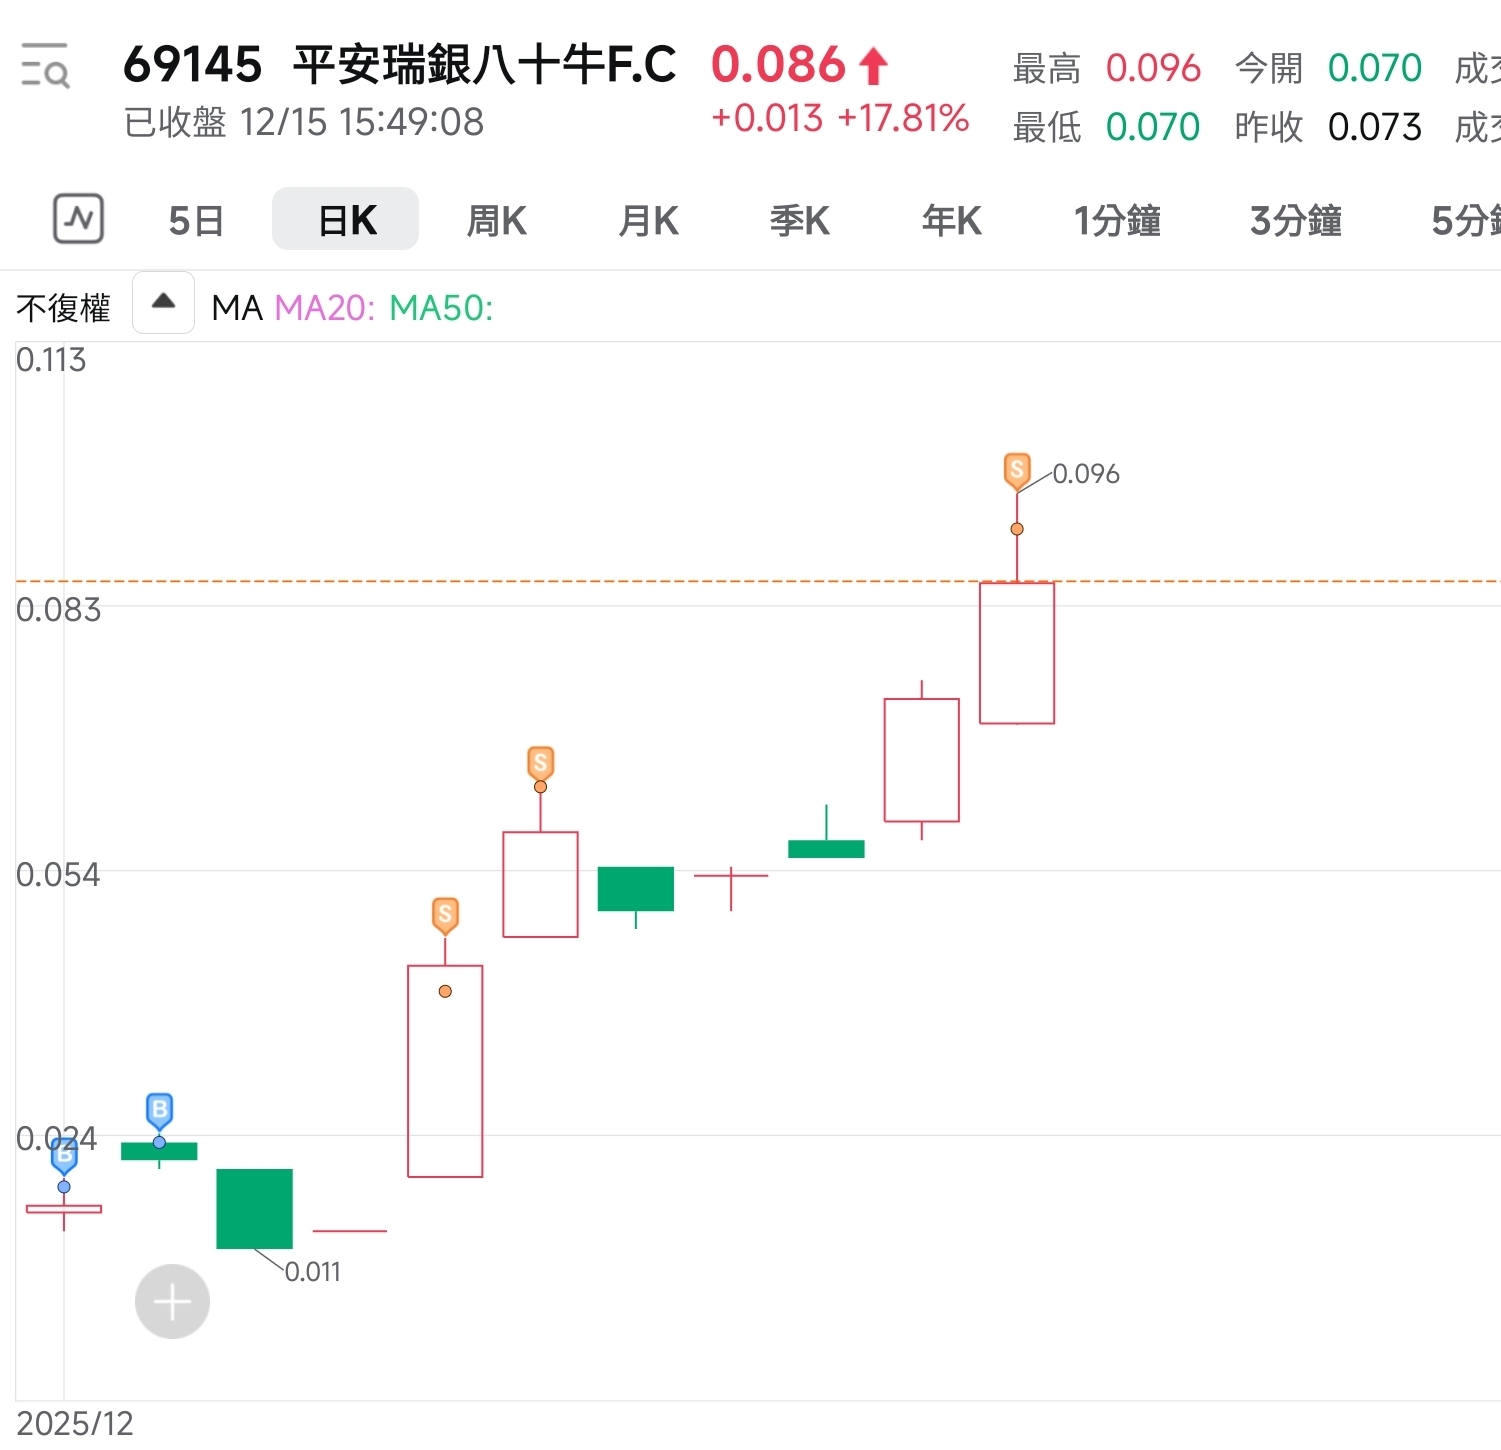Select the S sell badge above the middle candle

pyautogui.click(x=540, y=763)
